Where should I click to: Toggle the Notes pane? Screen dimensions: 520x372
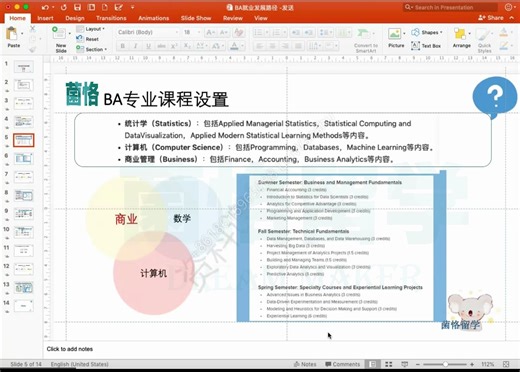point(305,364)
